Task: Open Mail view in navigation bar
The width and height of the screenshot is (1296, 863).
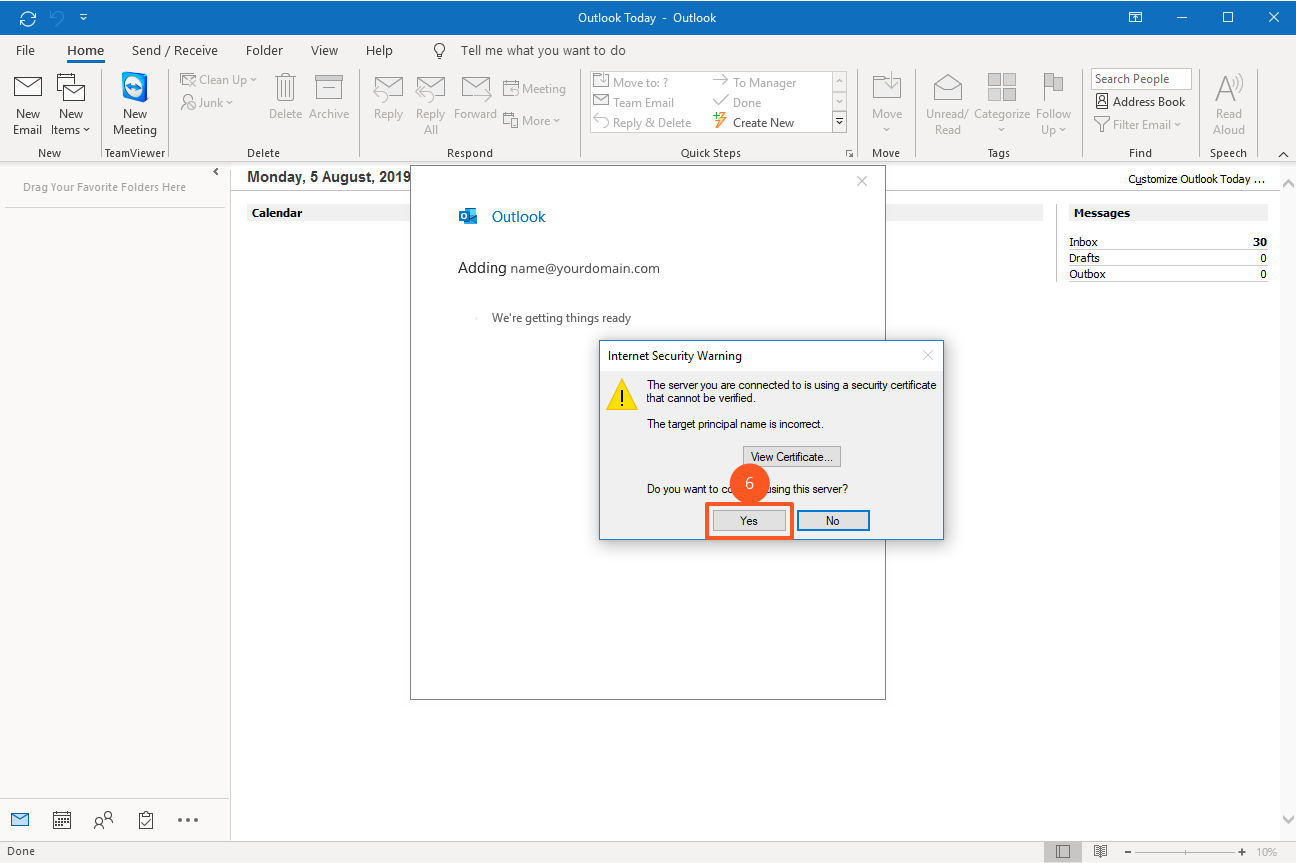Action: [x=20, y=820]
